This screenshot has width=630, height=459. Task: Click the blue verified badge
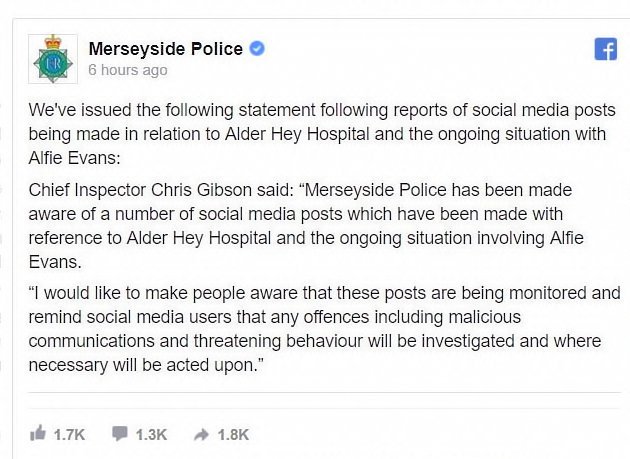point(257,49)
